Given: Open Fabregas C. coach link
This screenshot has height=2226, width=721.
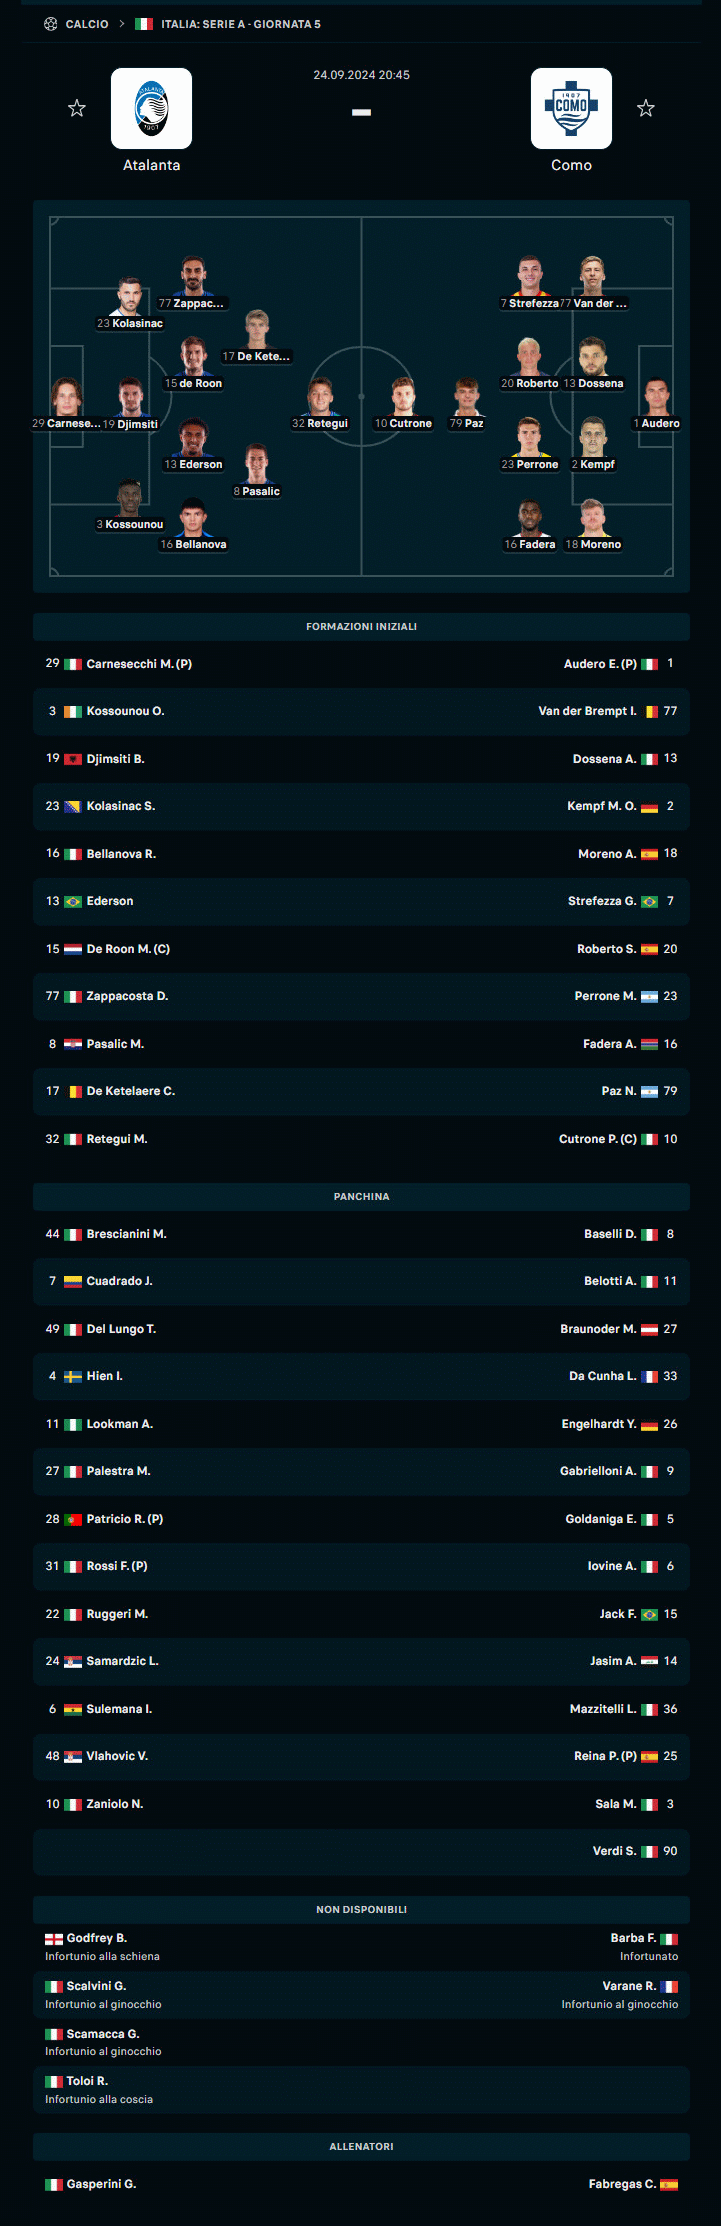Looking at the screenshot, I should tap(622, 2184).
